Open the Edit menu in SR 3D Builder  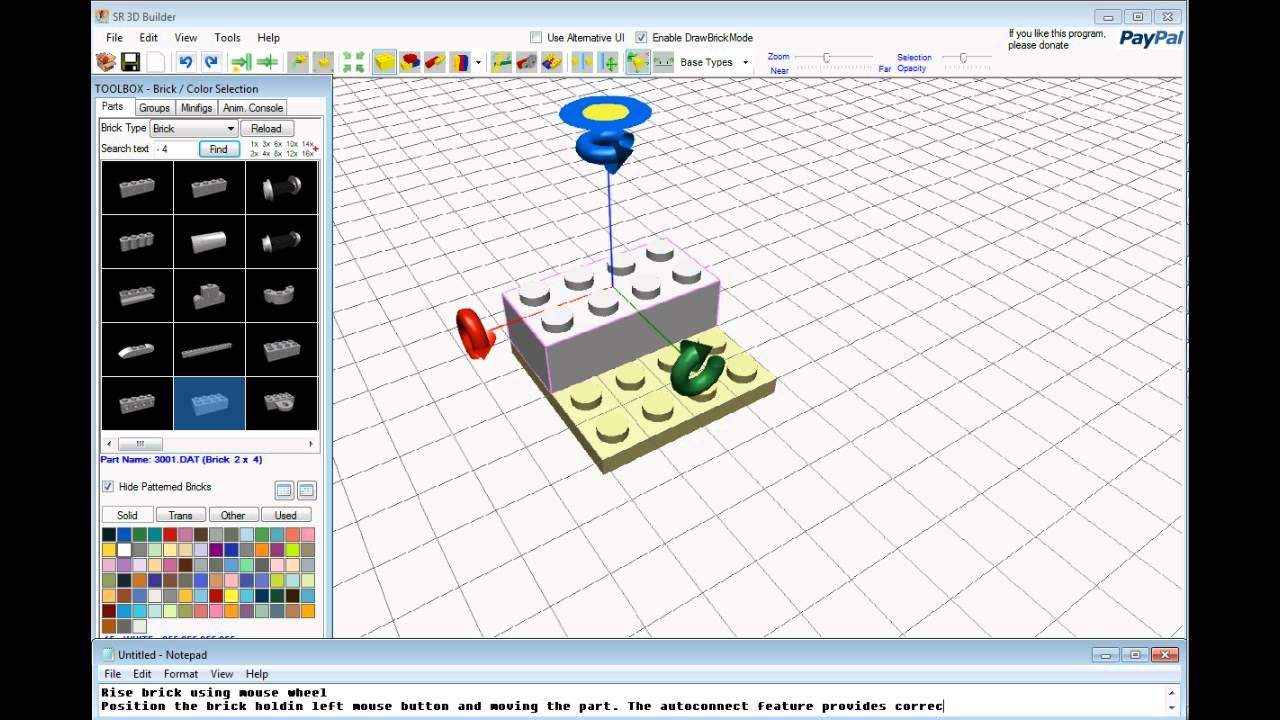pos(148,37)
